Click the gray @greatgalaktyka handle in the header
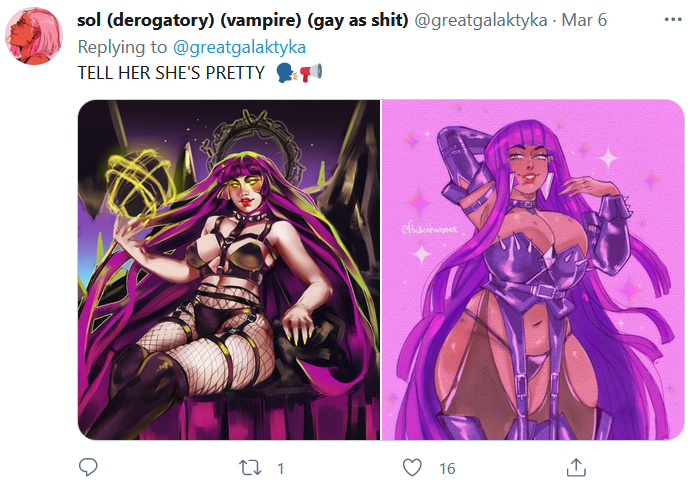694x482 pixels. (x=481, y=20)
